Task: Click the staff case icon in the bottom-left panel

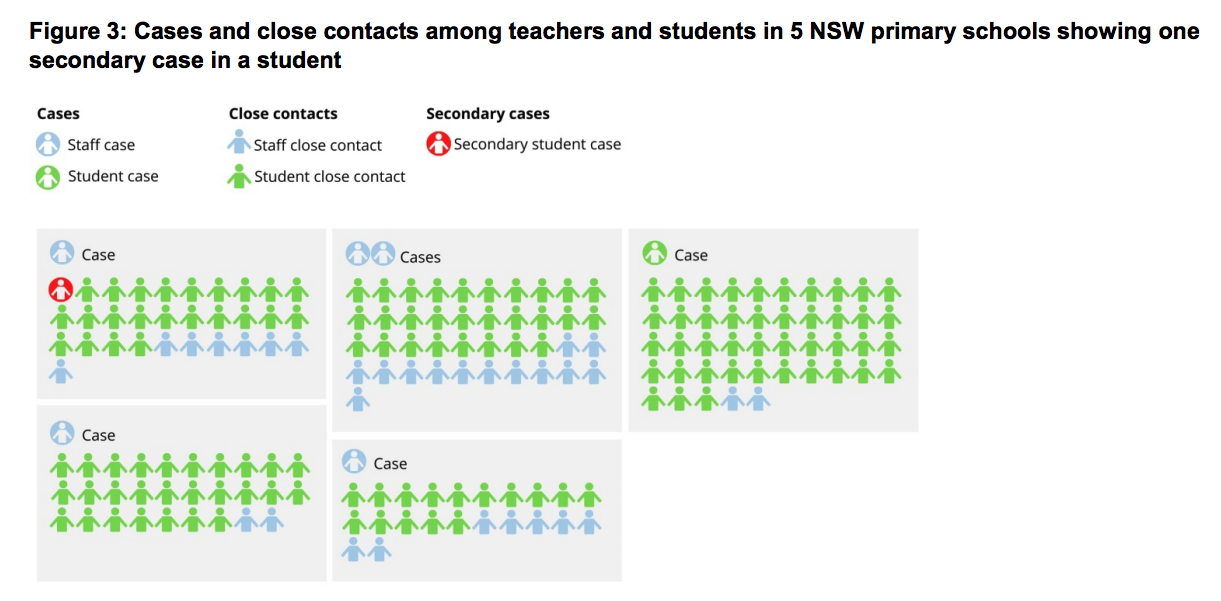Action: click(x=62, y=434)
